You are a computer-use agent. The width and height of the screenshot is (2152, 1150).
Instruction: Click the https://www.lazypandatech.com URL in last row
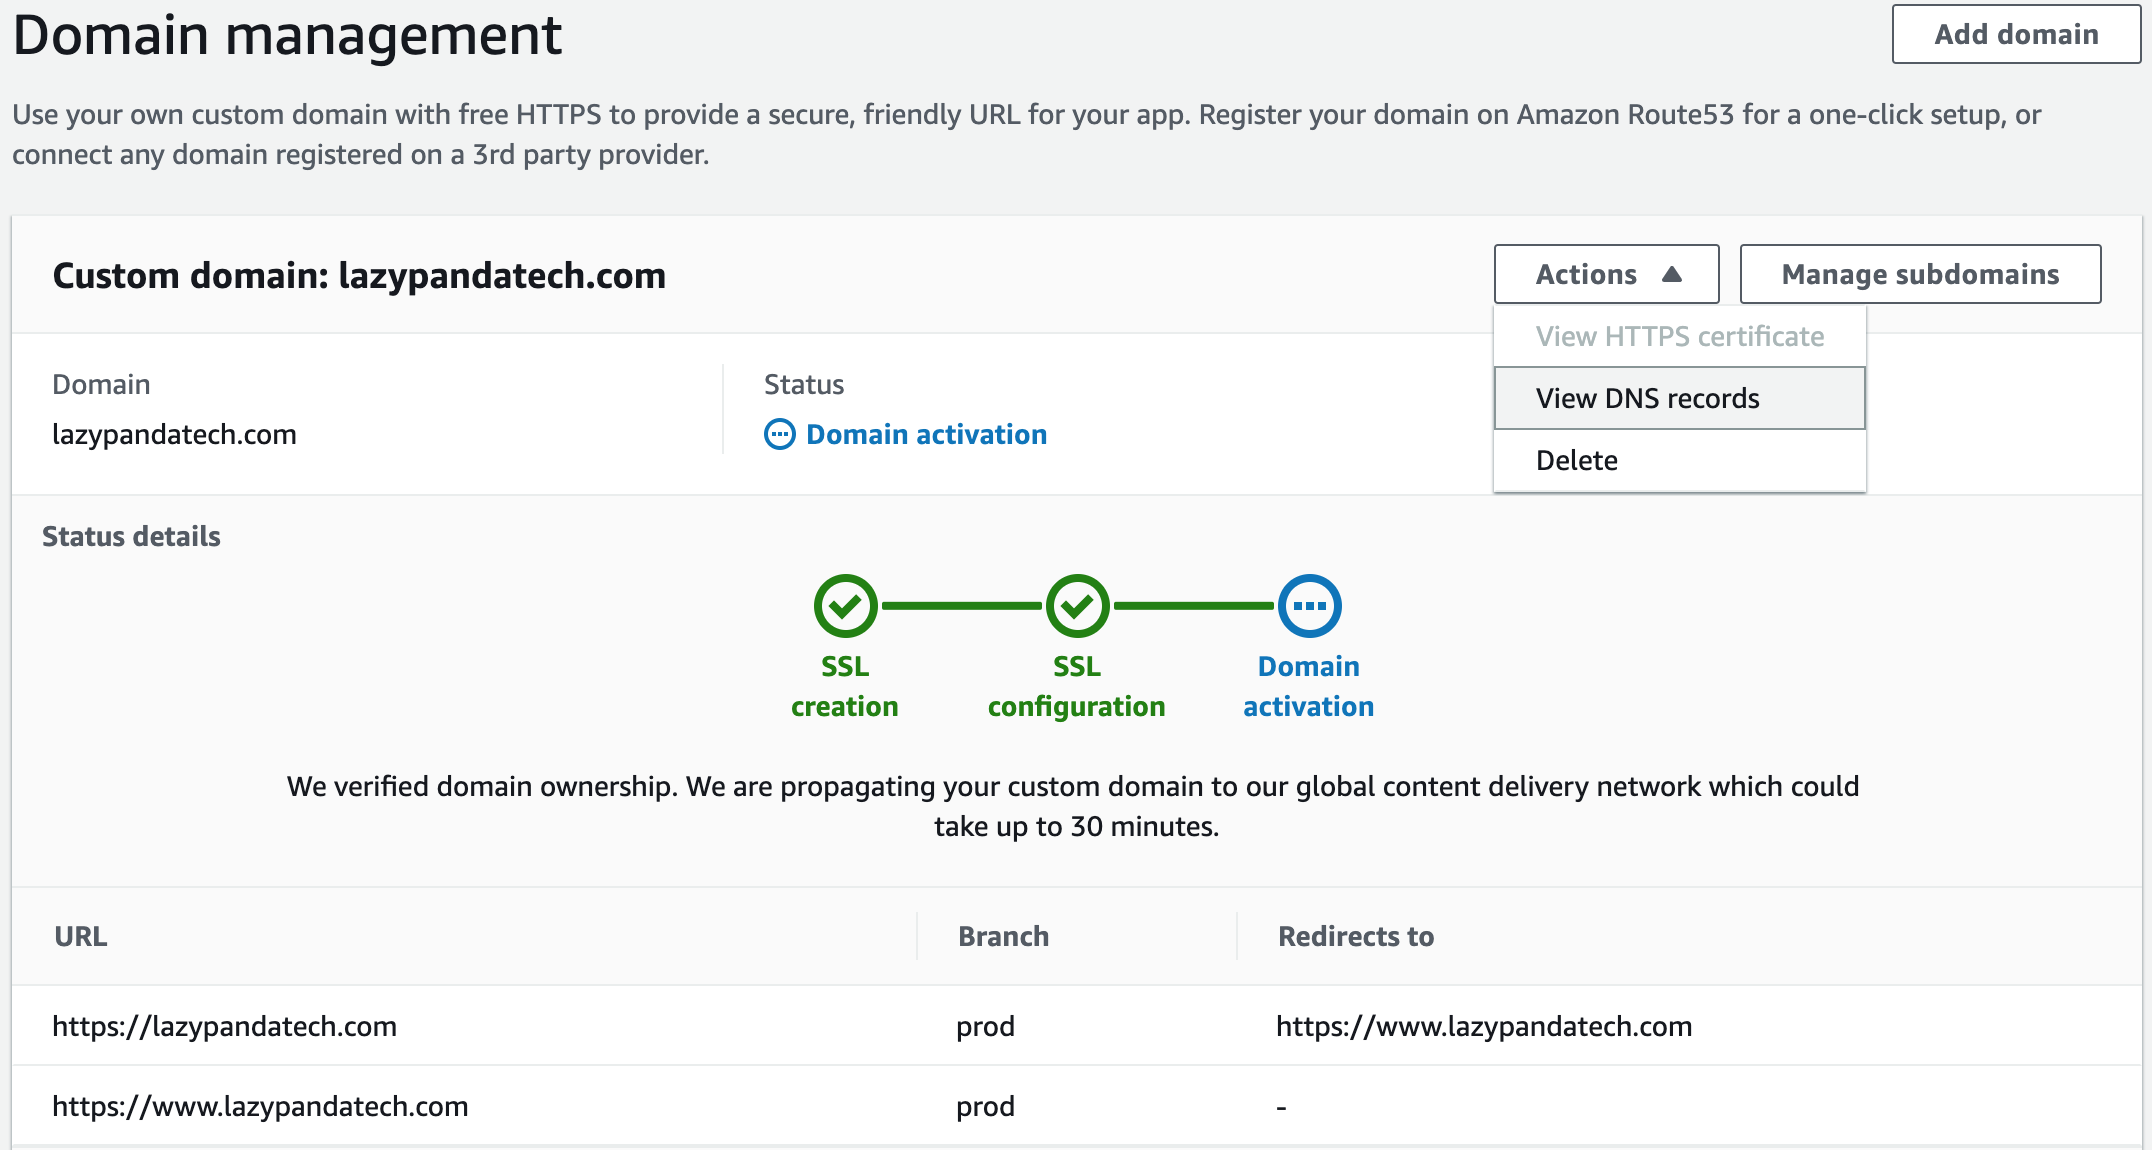click(260, 1106)
